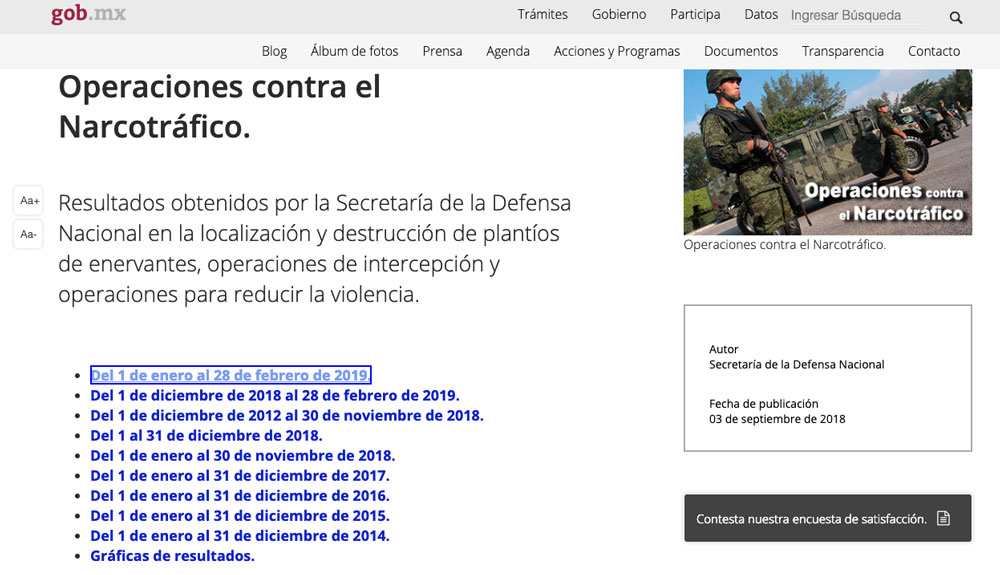
Task: Open the Trámites menu
Action: pyautogui.click(x=542, y=15)
